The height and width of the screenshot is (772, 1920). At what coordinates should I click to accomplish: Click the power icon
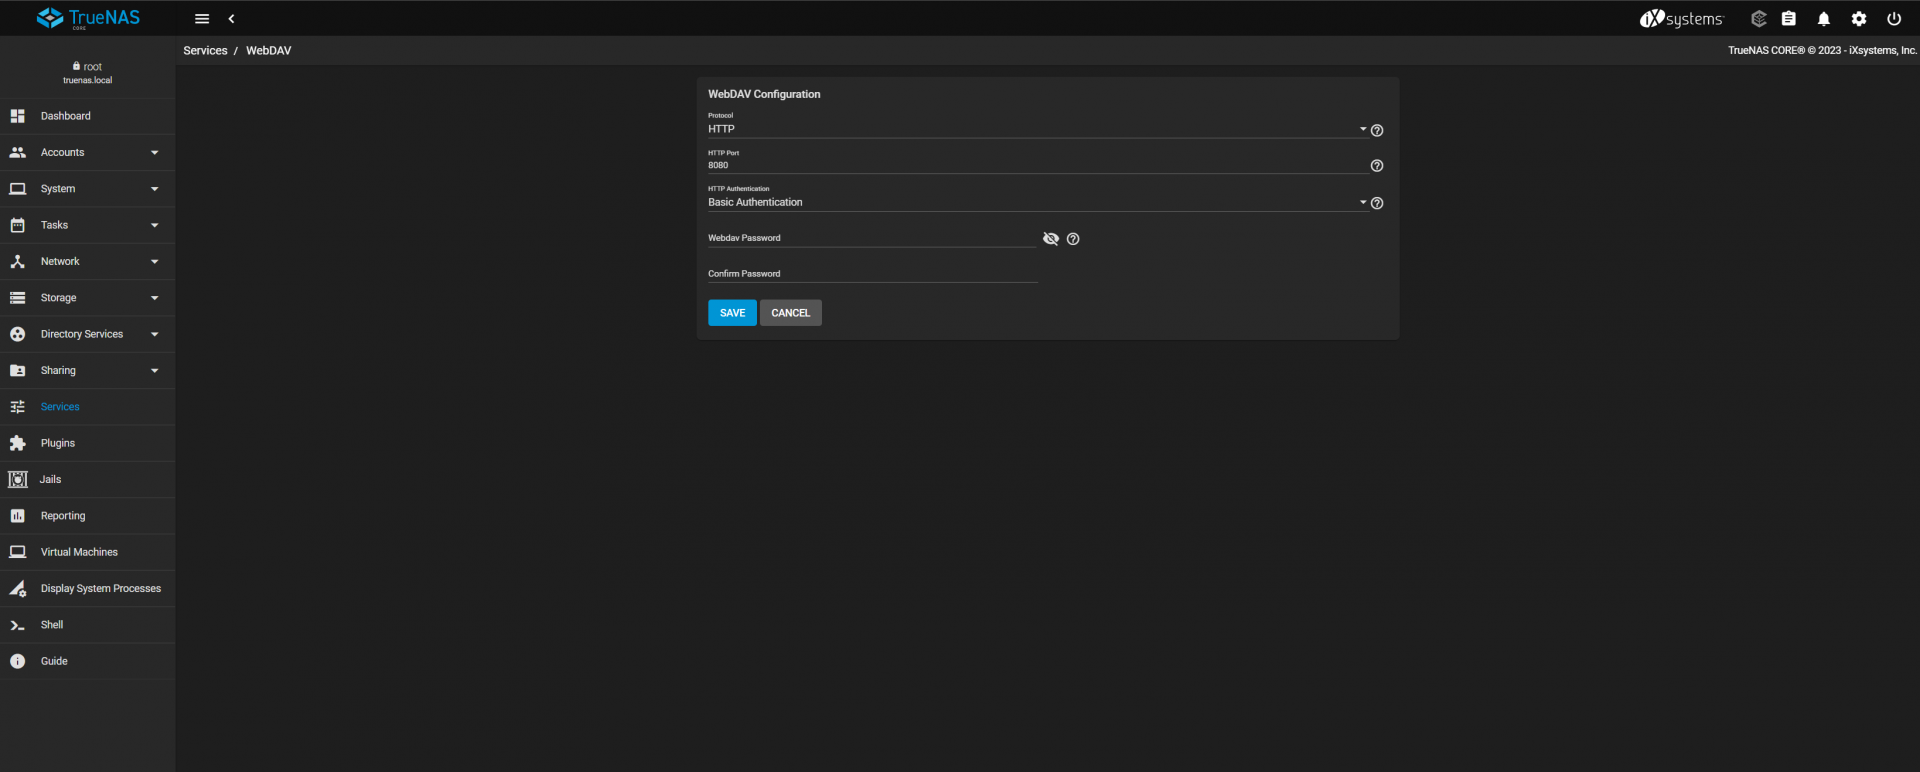1894,19
